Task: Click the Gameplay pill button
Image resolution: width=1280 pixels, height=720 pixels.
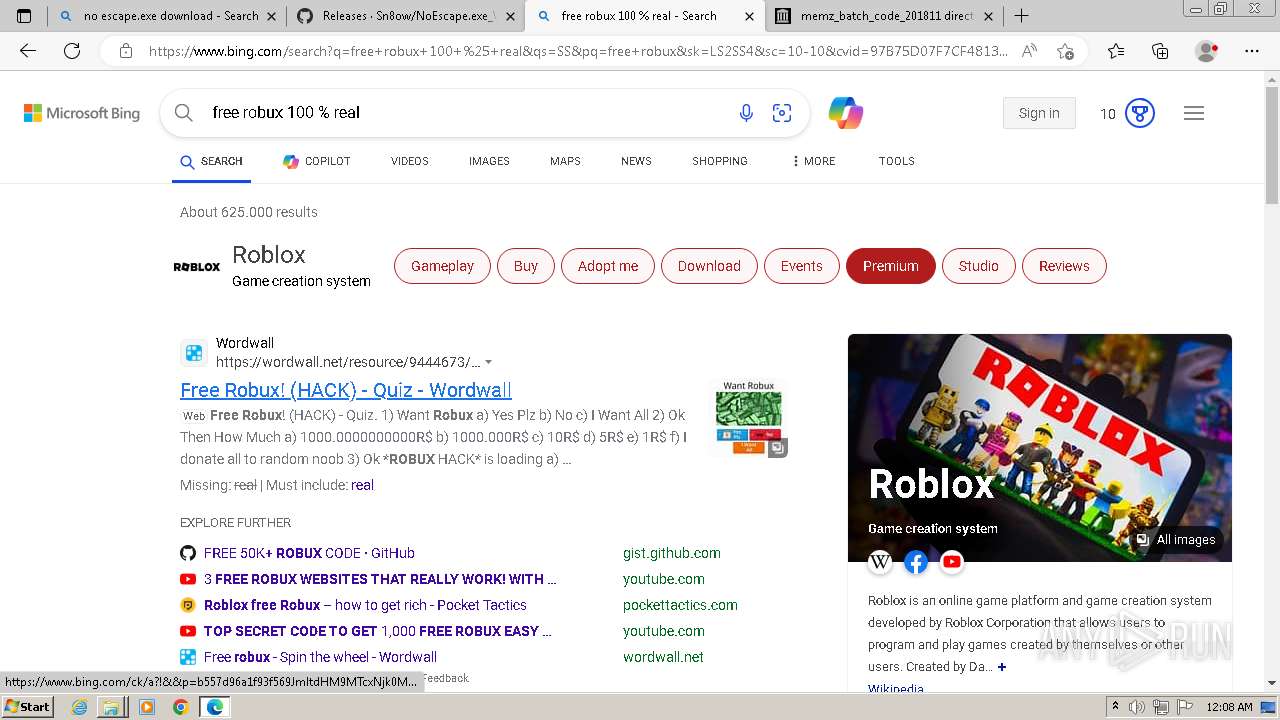Action: click(x=442, y=266)
